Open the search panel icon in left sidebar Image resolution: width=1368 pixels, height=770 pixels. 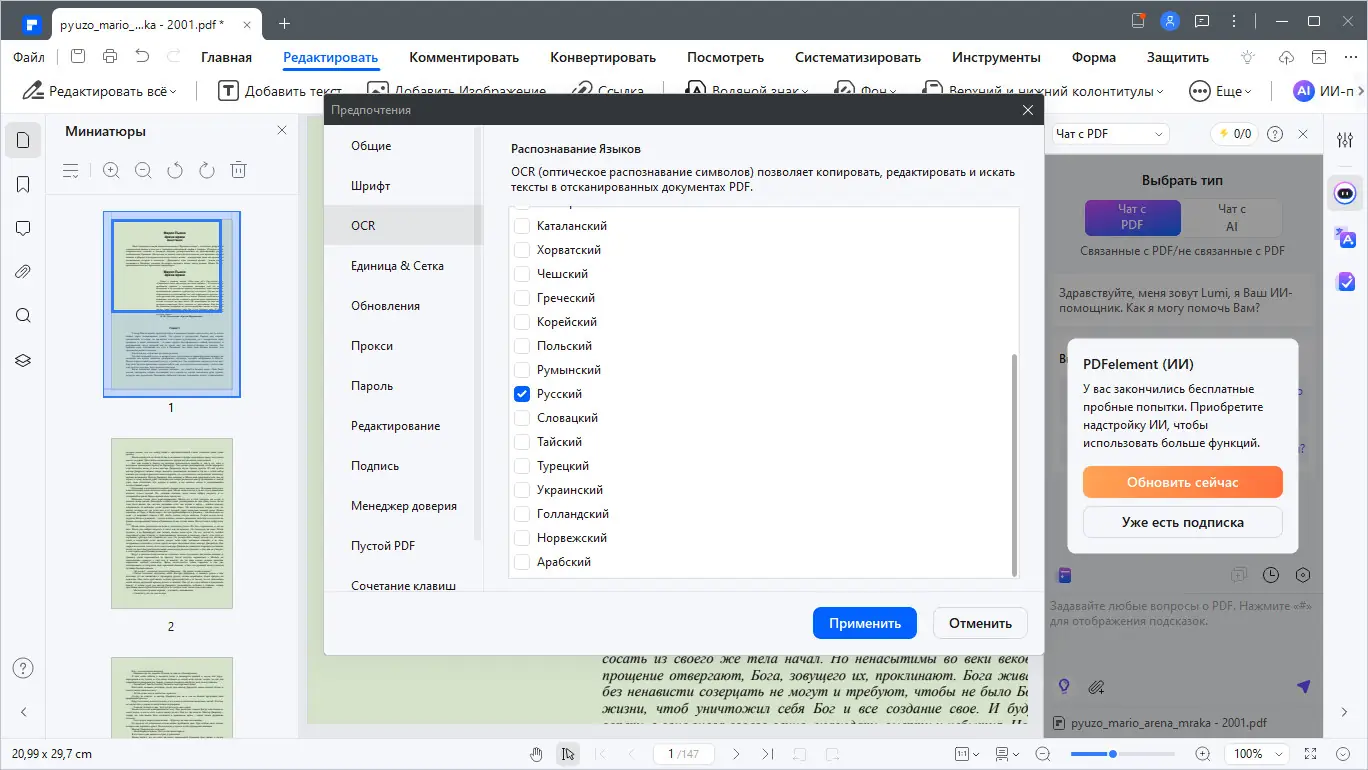click(23, 316)
